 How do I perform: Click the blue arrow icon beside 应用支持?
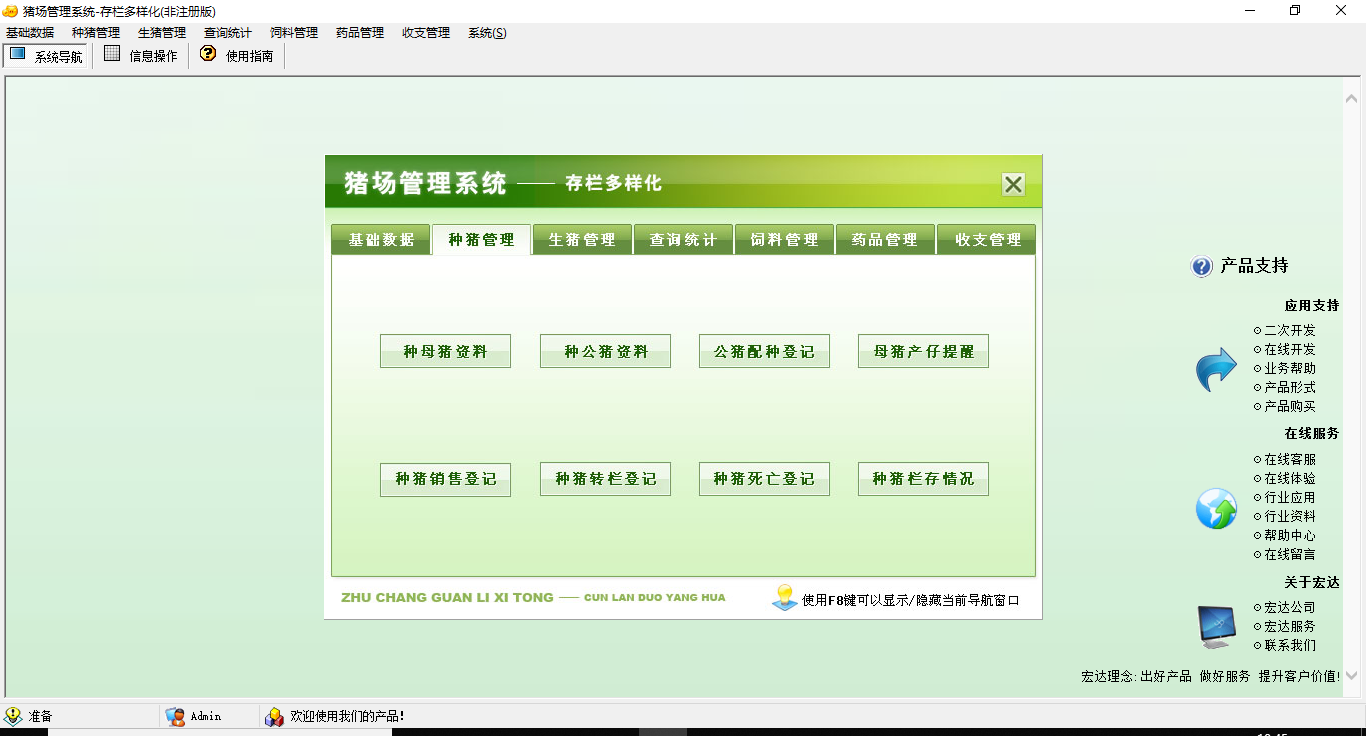coord(1216,369)
